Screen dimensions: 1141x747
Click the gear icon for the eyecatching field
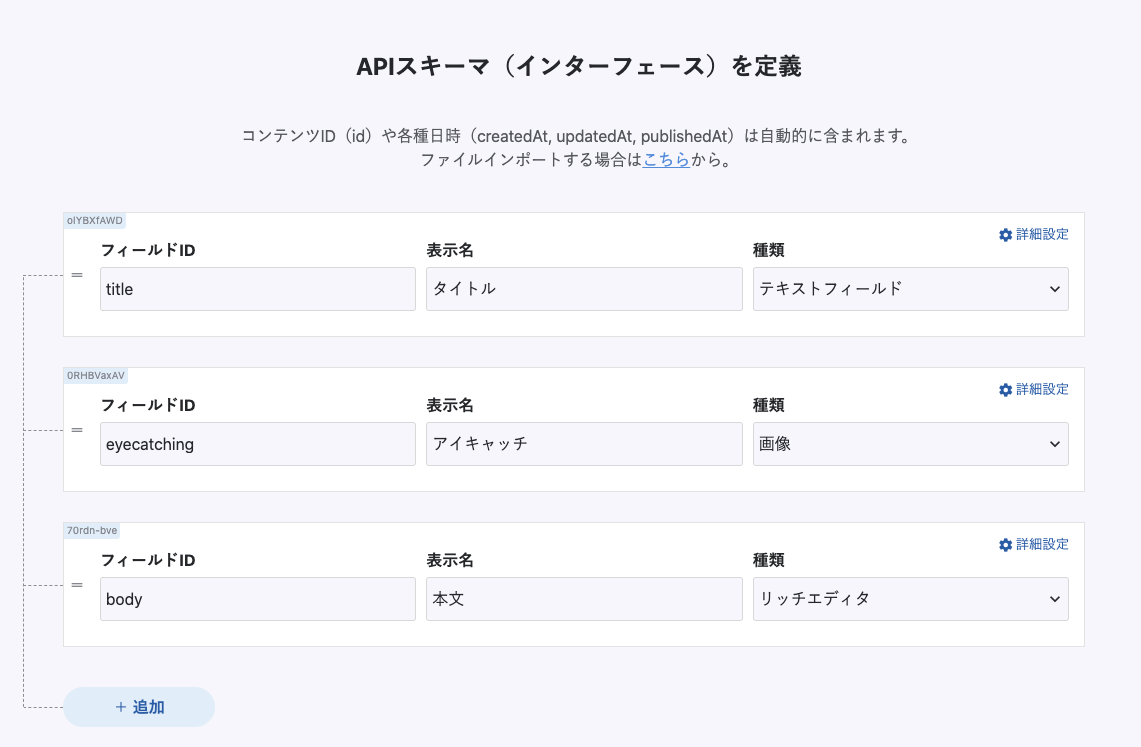(1006, 390)
